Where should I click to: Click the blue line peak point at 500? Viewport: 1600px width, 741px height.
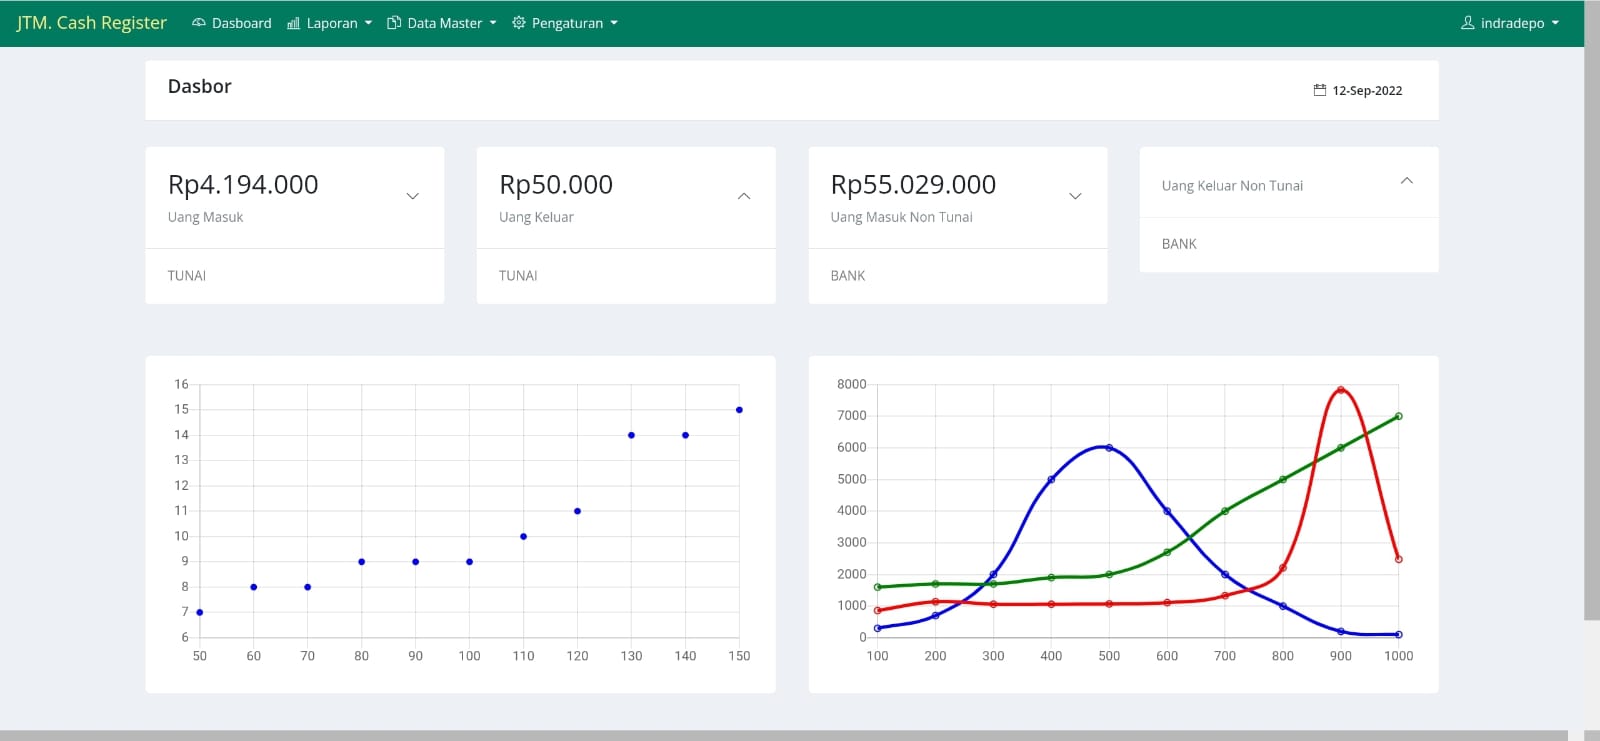click(x=1109, y=447)
